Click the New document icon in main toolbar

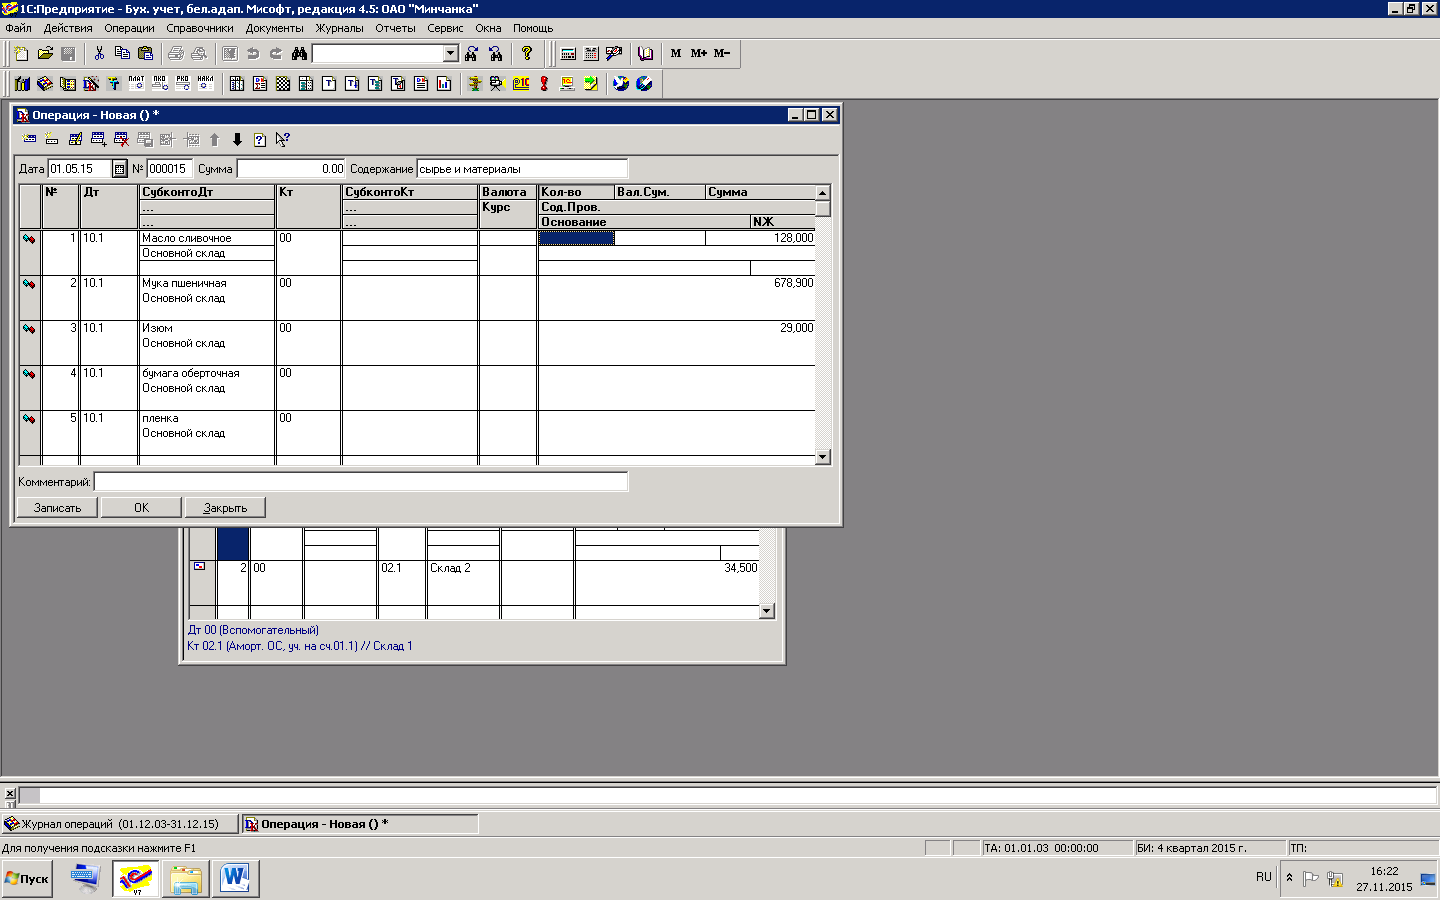point(21,53)
